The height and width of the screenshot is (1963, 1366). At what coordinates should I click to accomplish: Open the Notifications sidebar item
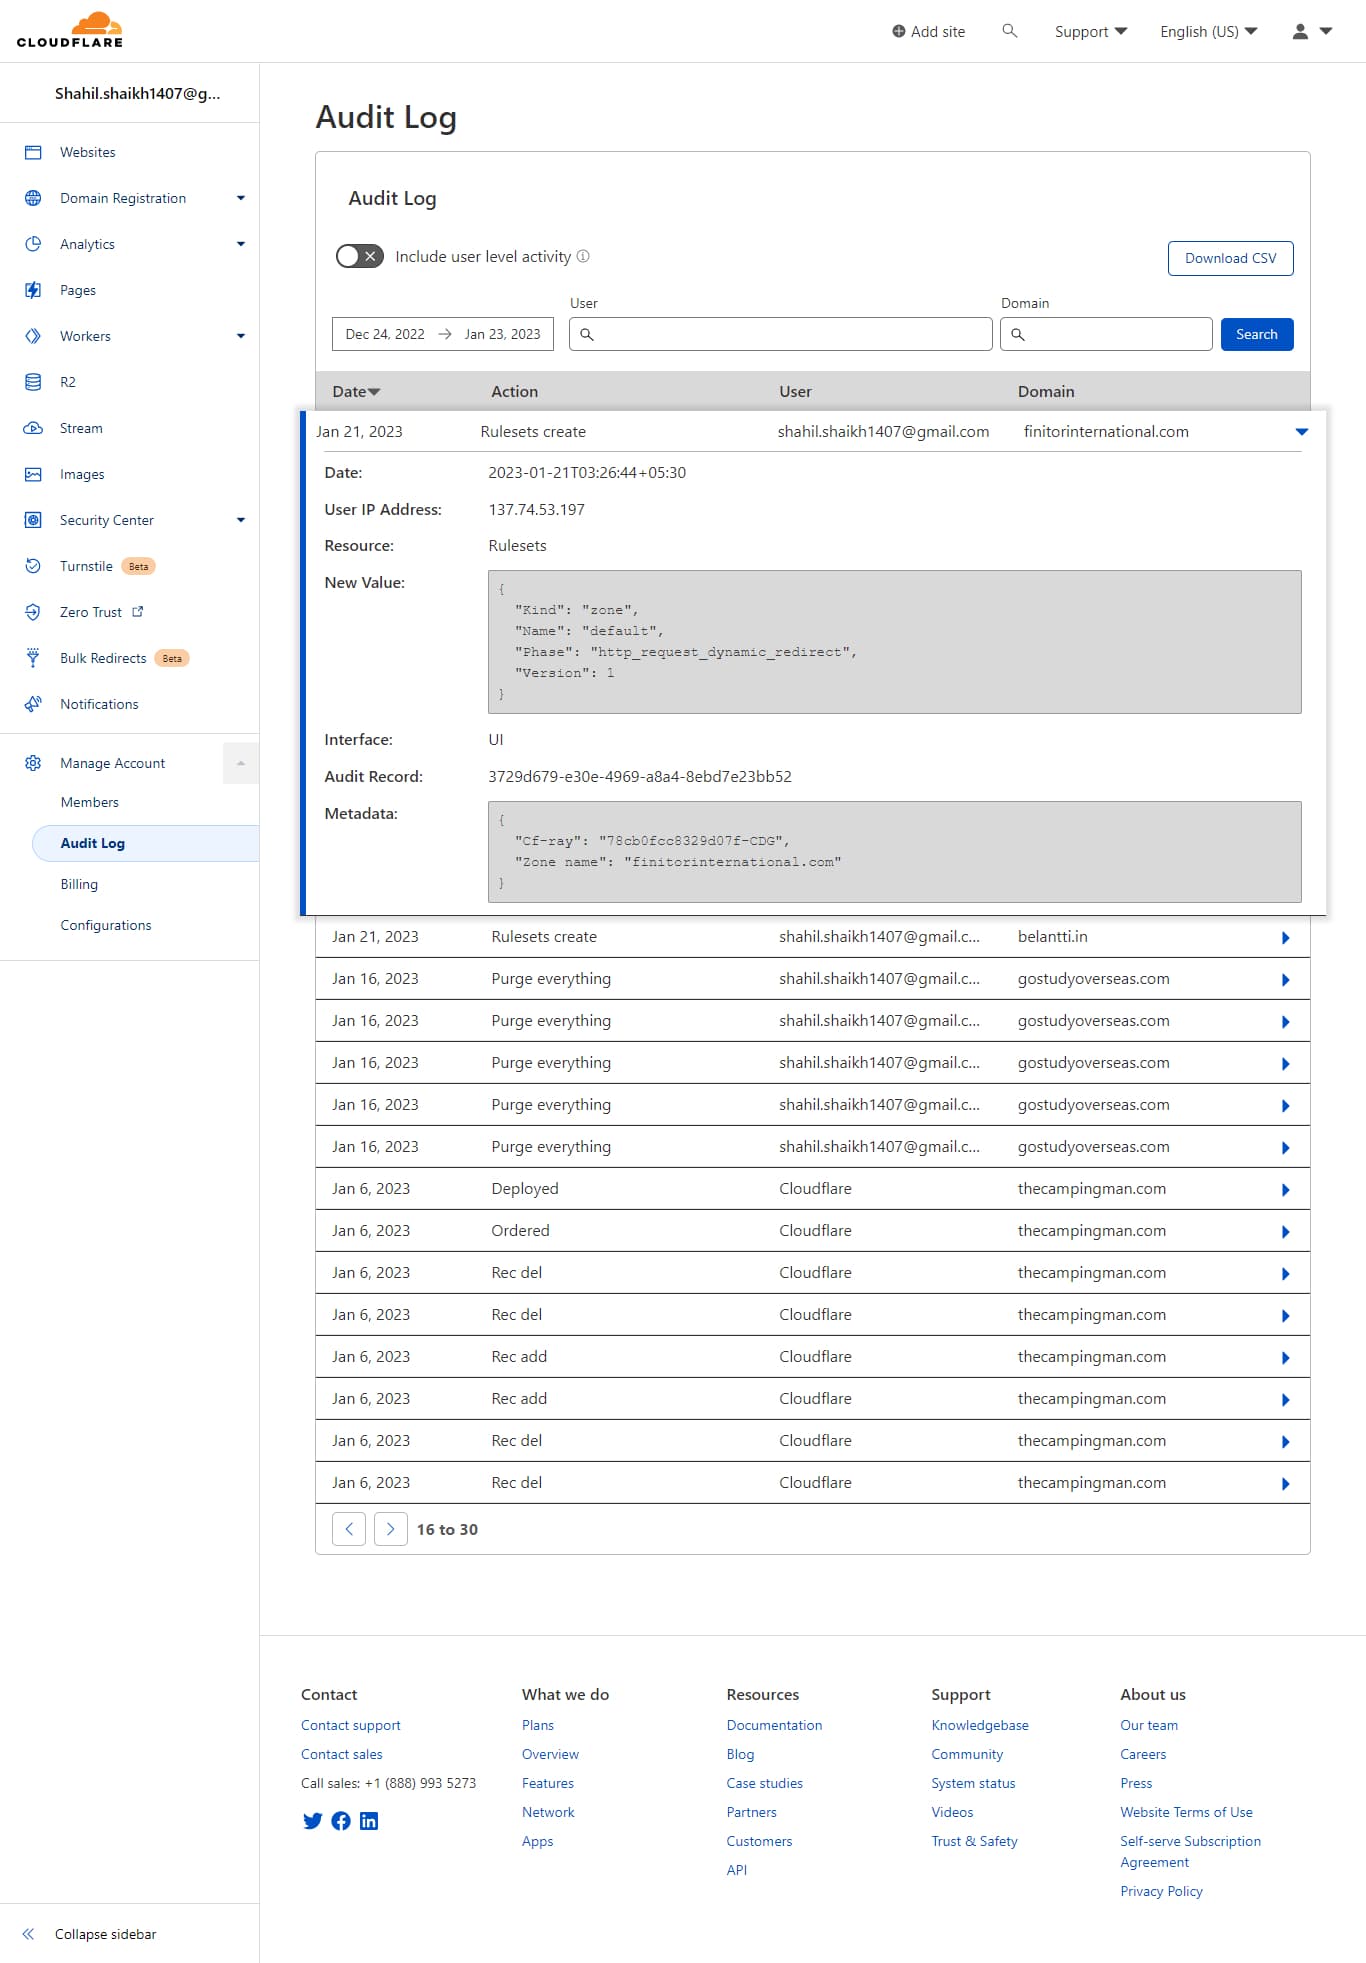point(99,704)
